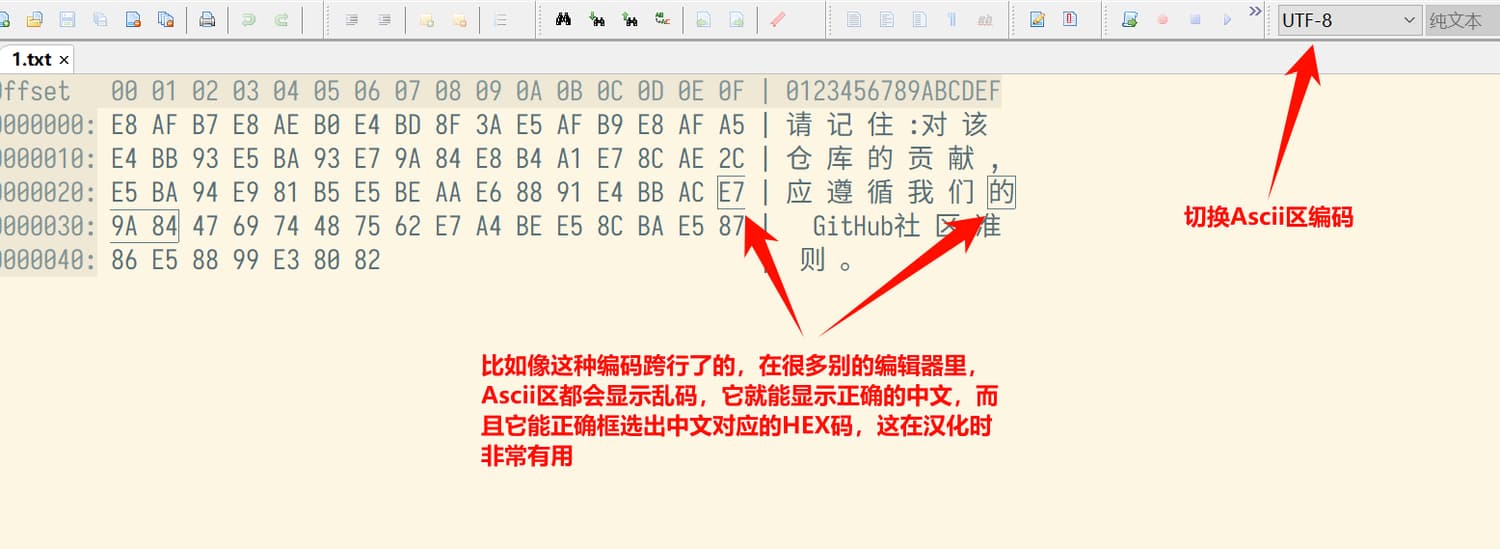
Task: Open the UTF-8 encoding dropdown
Action: 1349,20
